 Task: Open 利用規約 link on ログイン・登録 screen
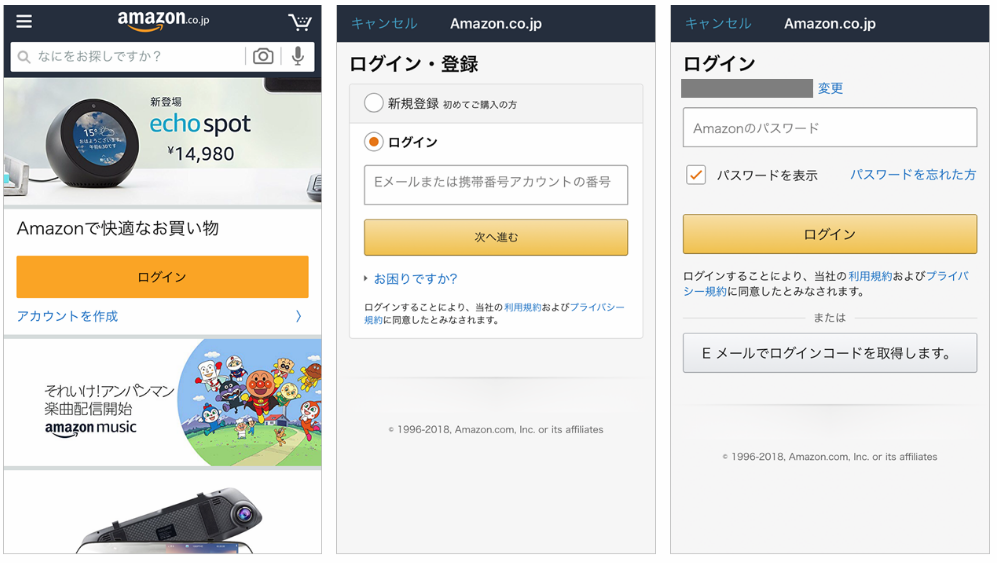point(522,307)
